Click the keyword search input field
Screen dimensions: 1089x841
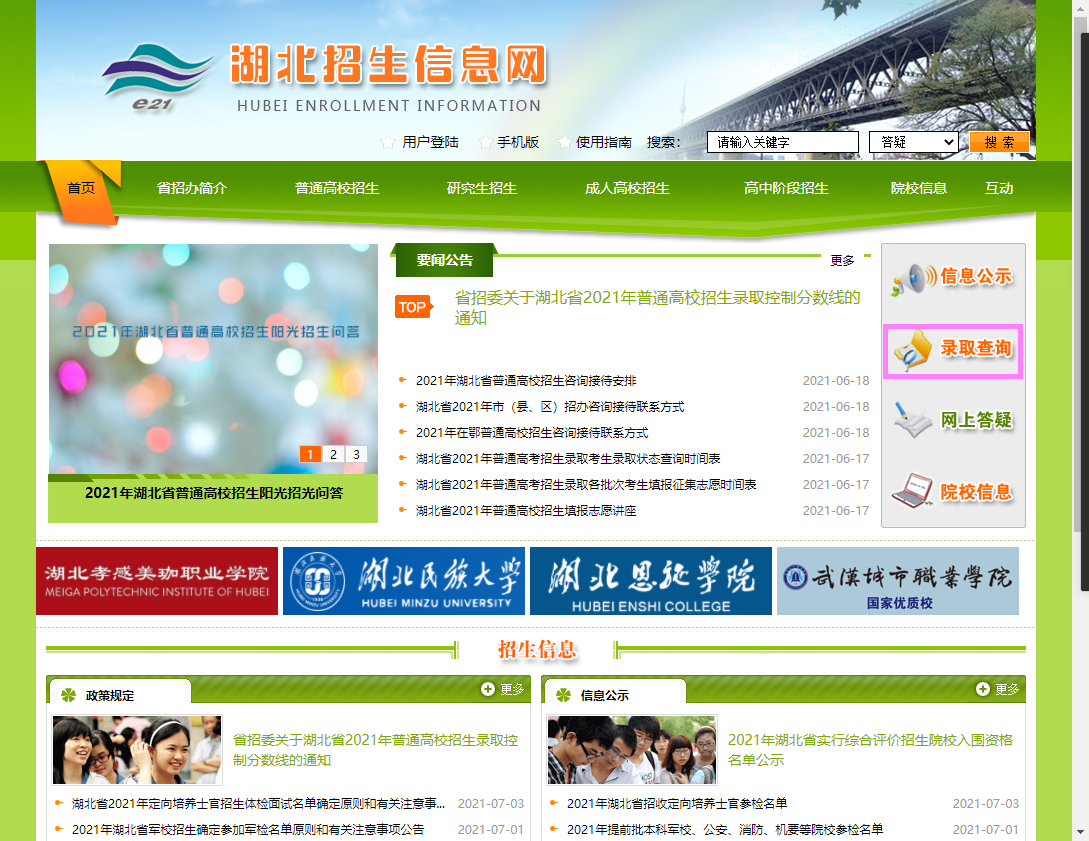pos(782,142)
